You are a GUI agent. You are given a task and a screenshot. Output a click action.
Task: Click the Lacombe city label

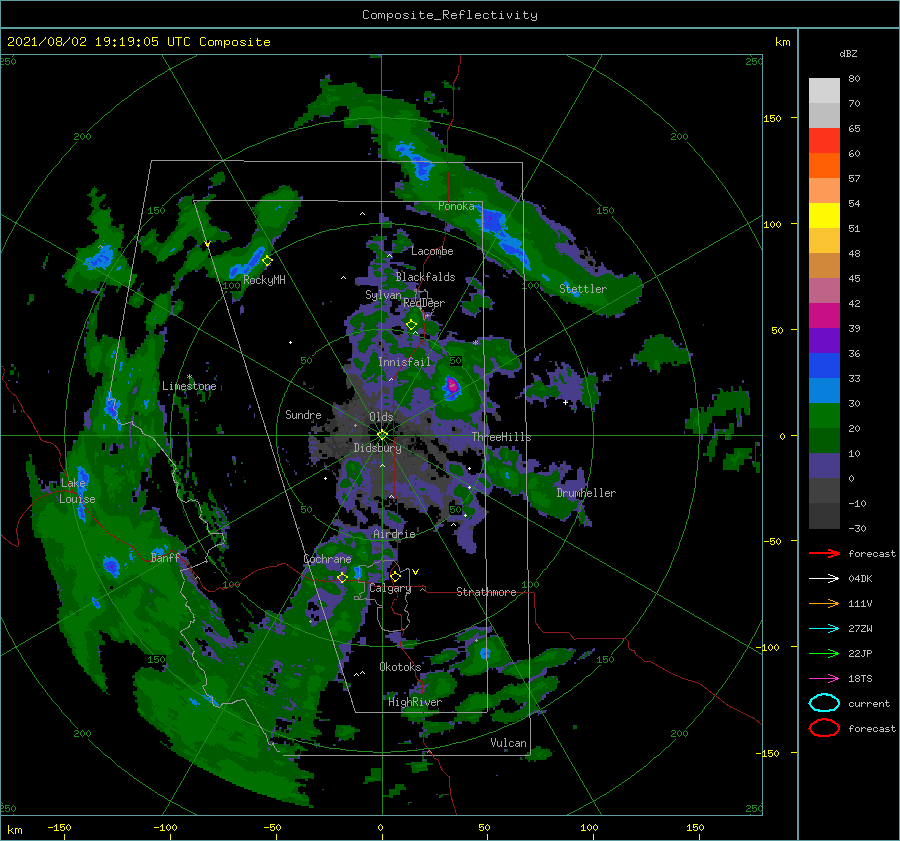pos(432,251)
